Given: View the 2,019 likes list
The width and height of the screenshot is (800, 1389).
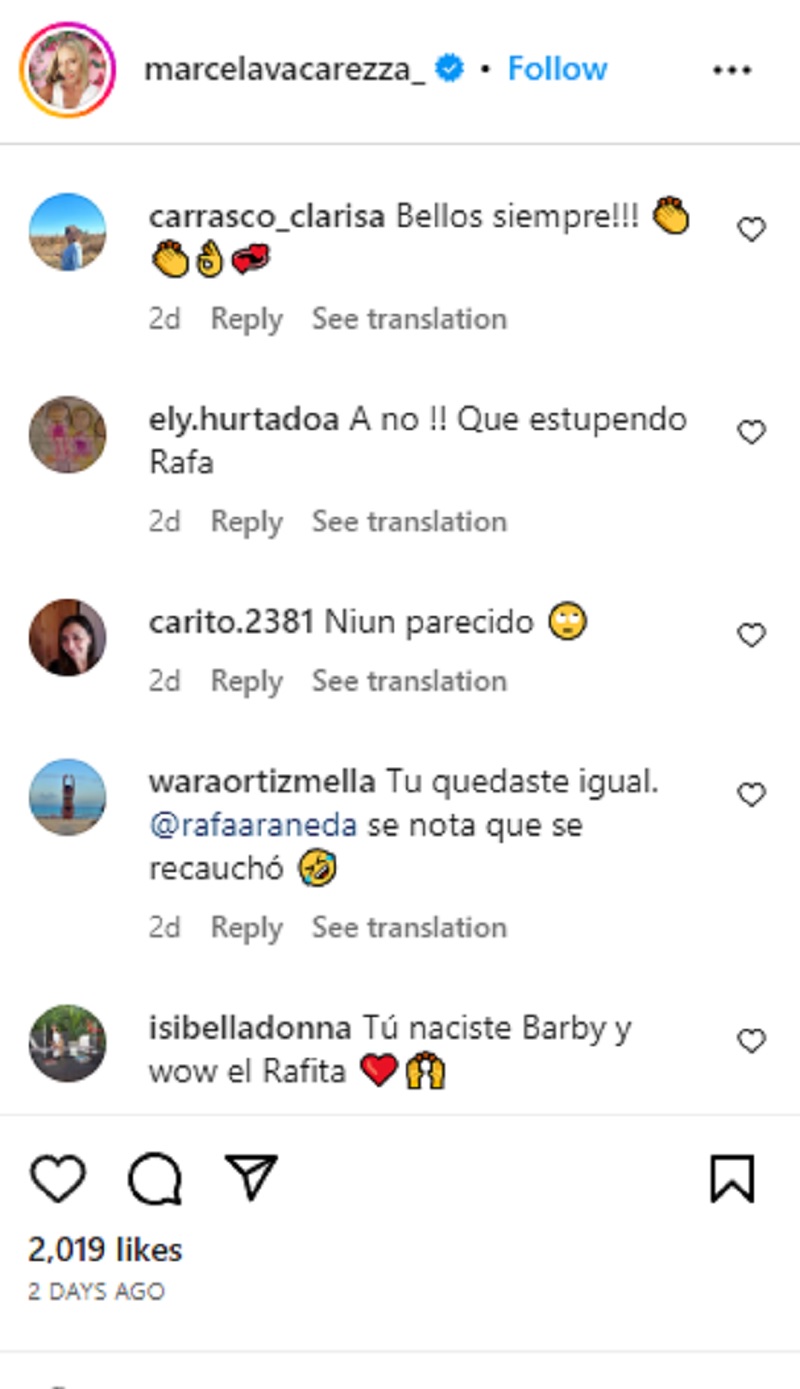Looking at the screenshot, I should [x=105, y=1249].
